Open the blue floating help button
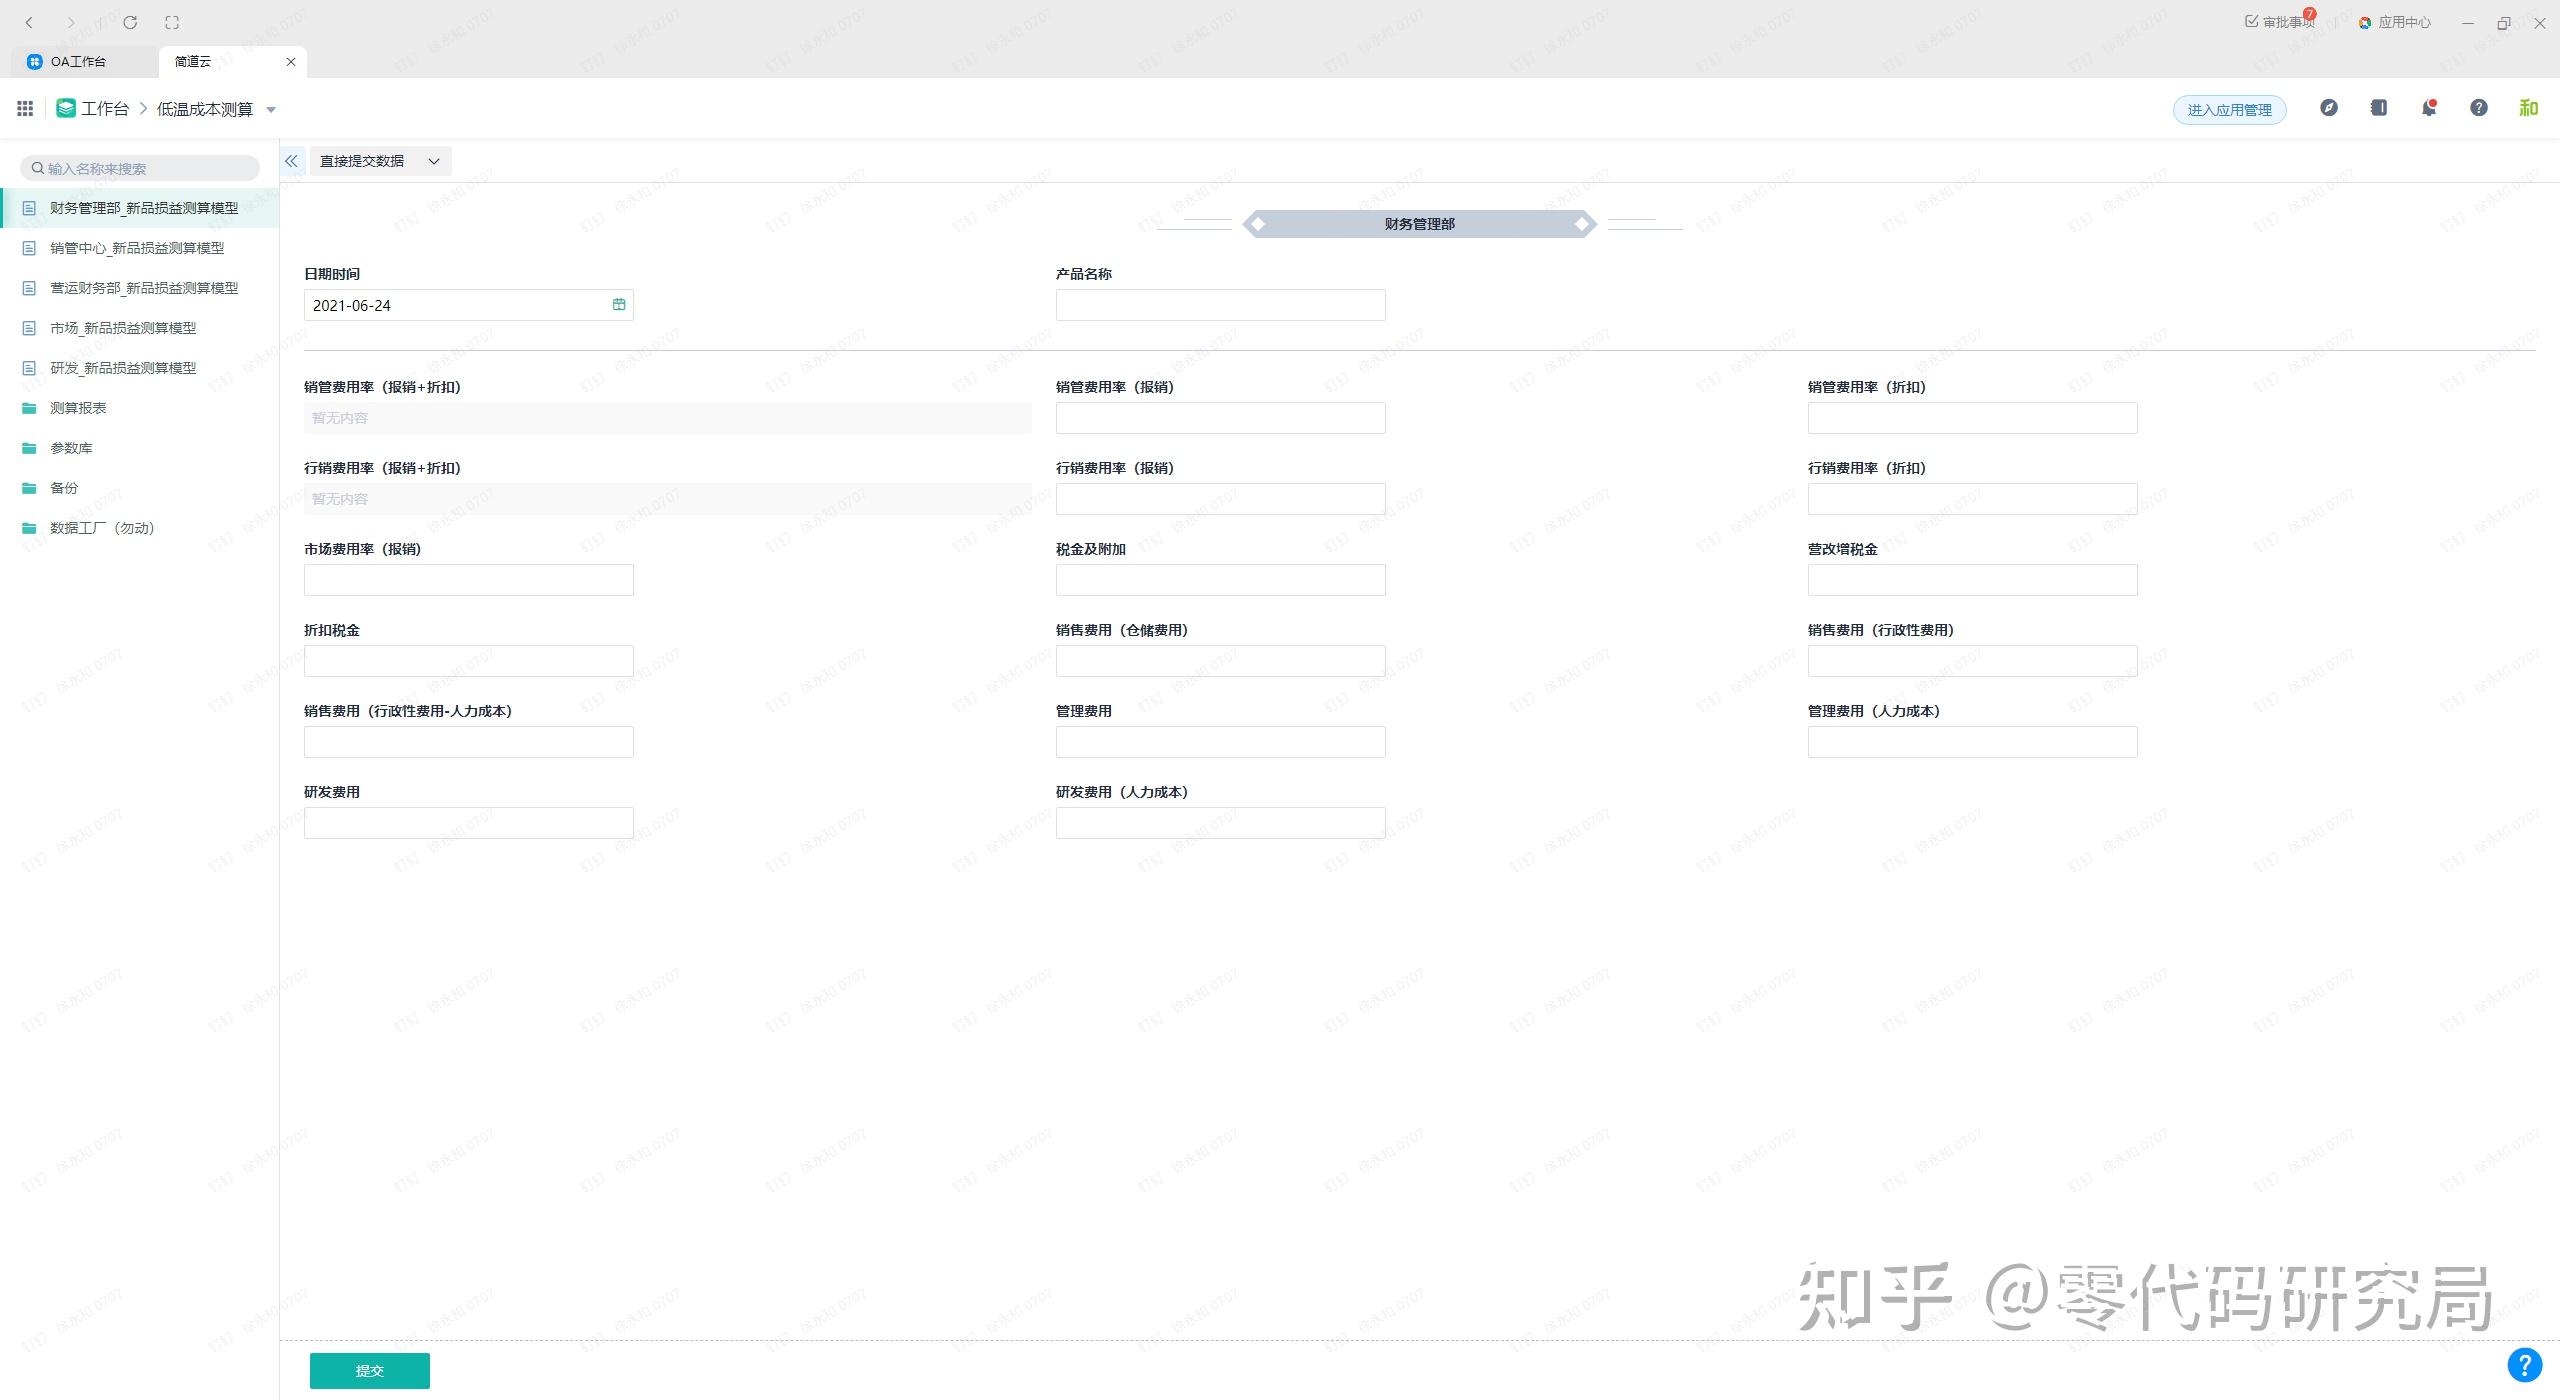The width and height of the screenshot is (2560, 1400). (x=2524, y=1365)
